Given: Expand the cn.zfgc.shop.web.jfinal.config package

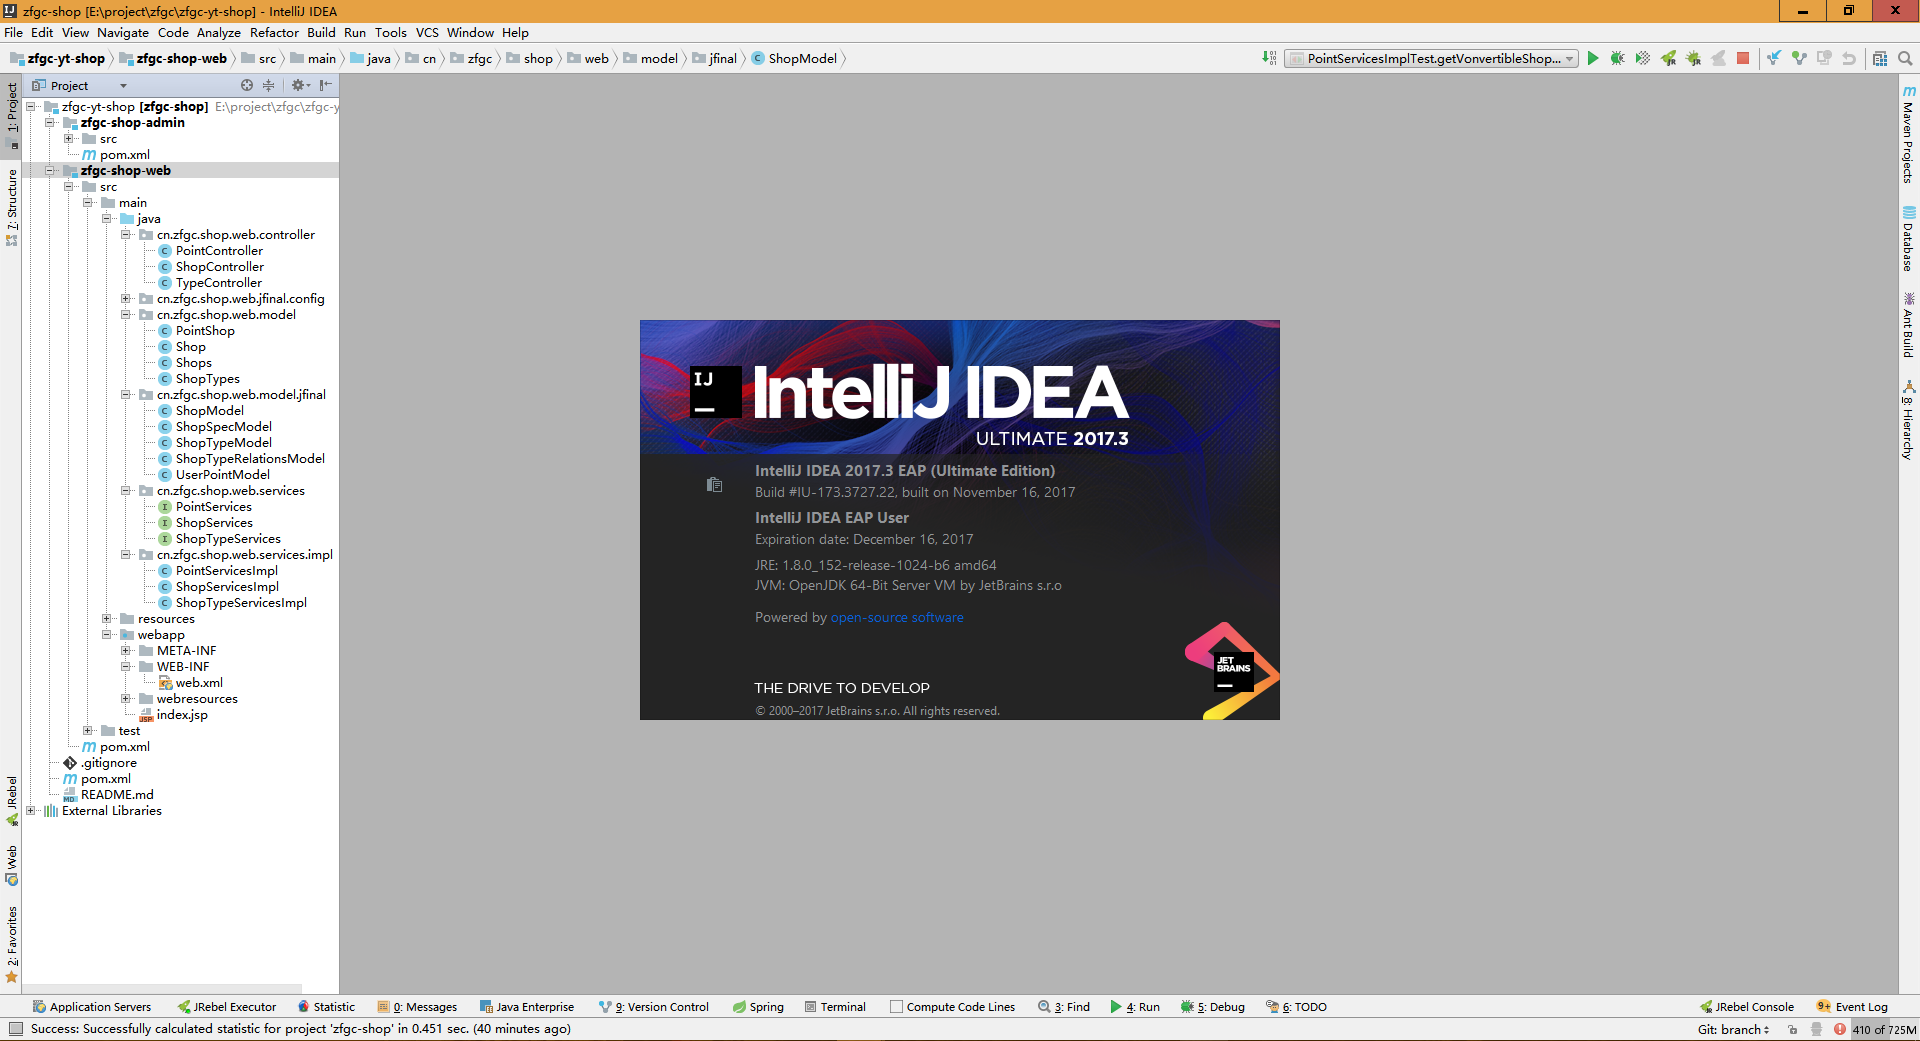Looking at the screenshot, I should tap(126, 298).
